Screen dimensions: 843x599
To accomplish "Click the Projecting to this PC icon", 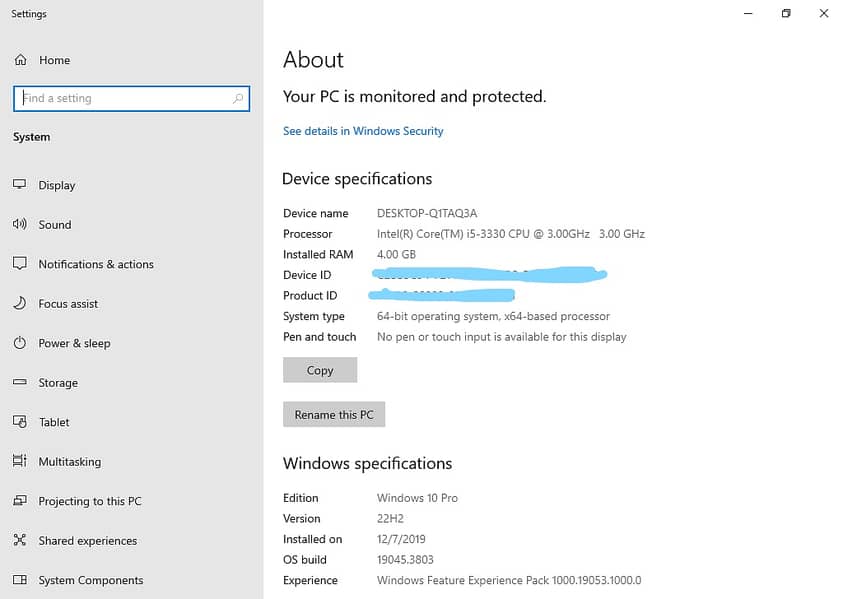I will (x=19, y=501).
